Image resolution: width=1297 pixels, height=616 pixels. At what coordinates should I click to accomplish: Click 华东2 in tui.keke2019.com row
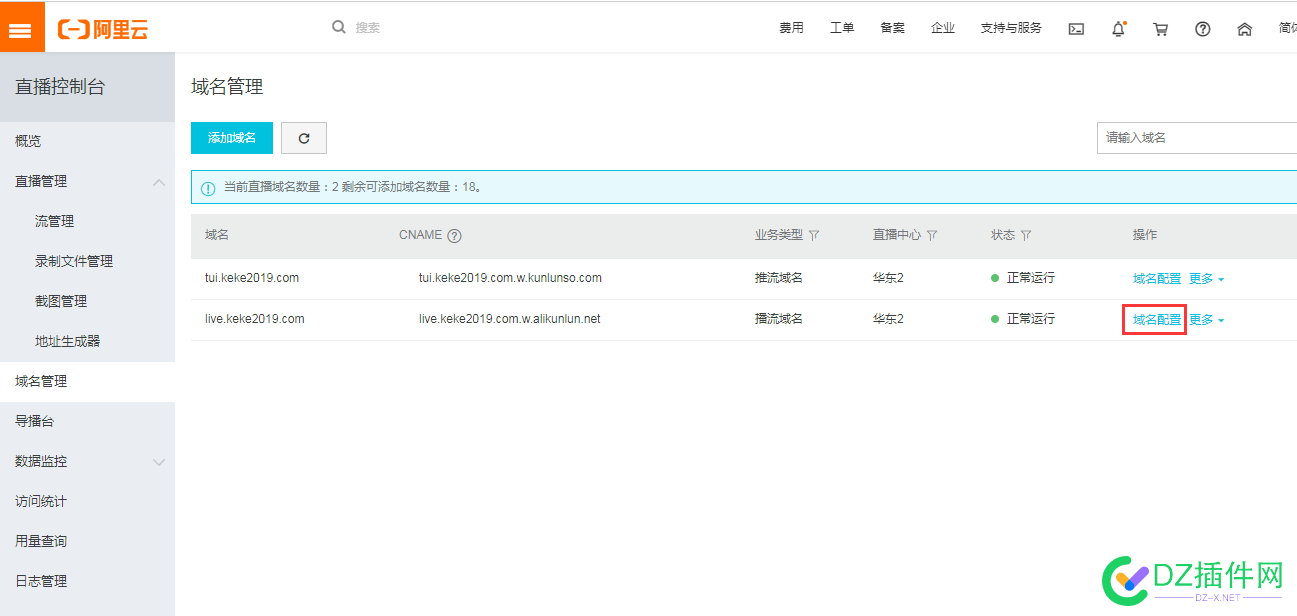[888, 278]
